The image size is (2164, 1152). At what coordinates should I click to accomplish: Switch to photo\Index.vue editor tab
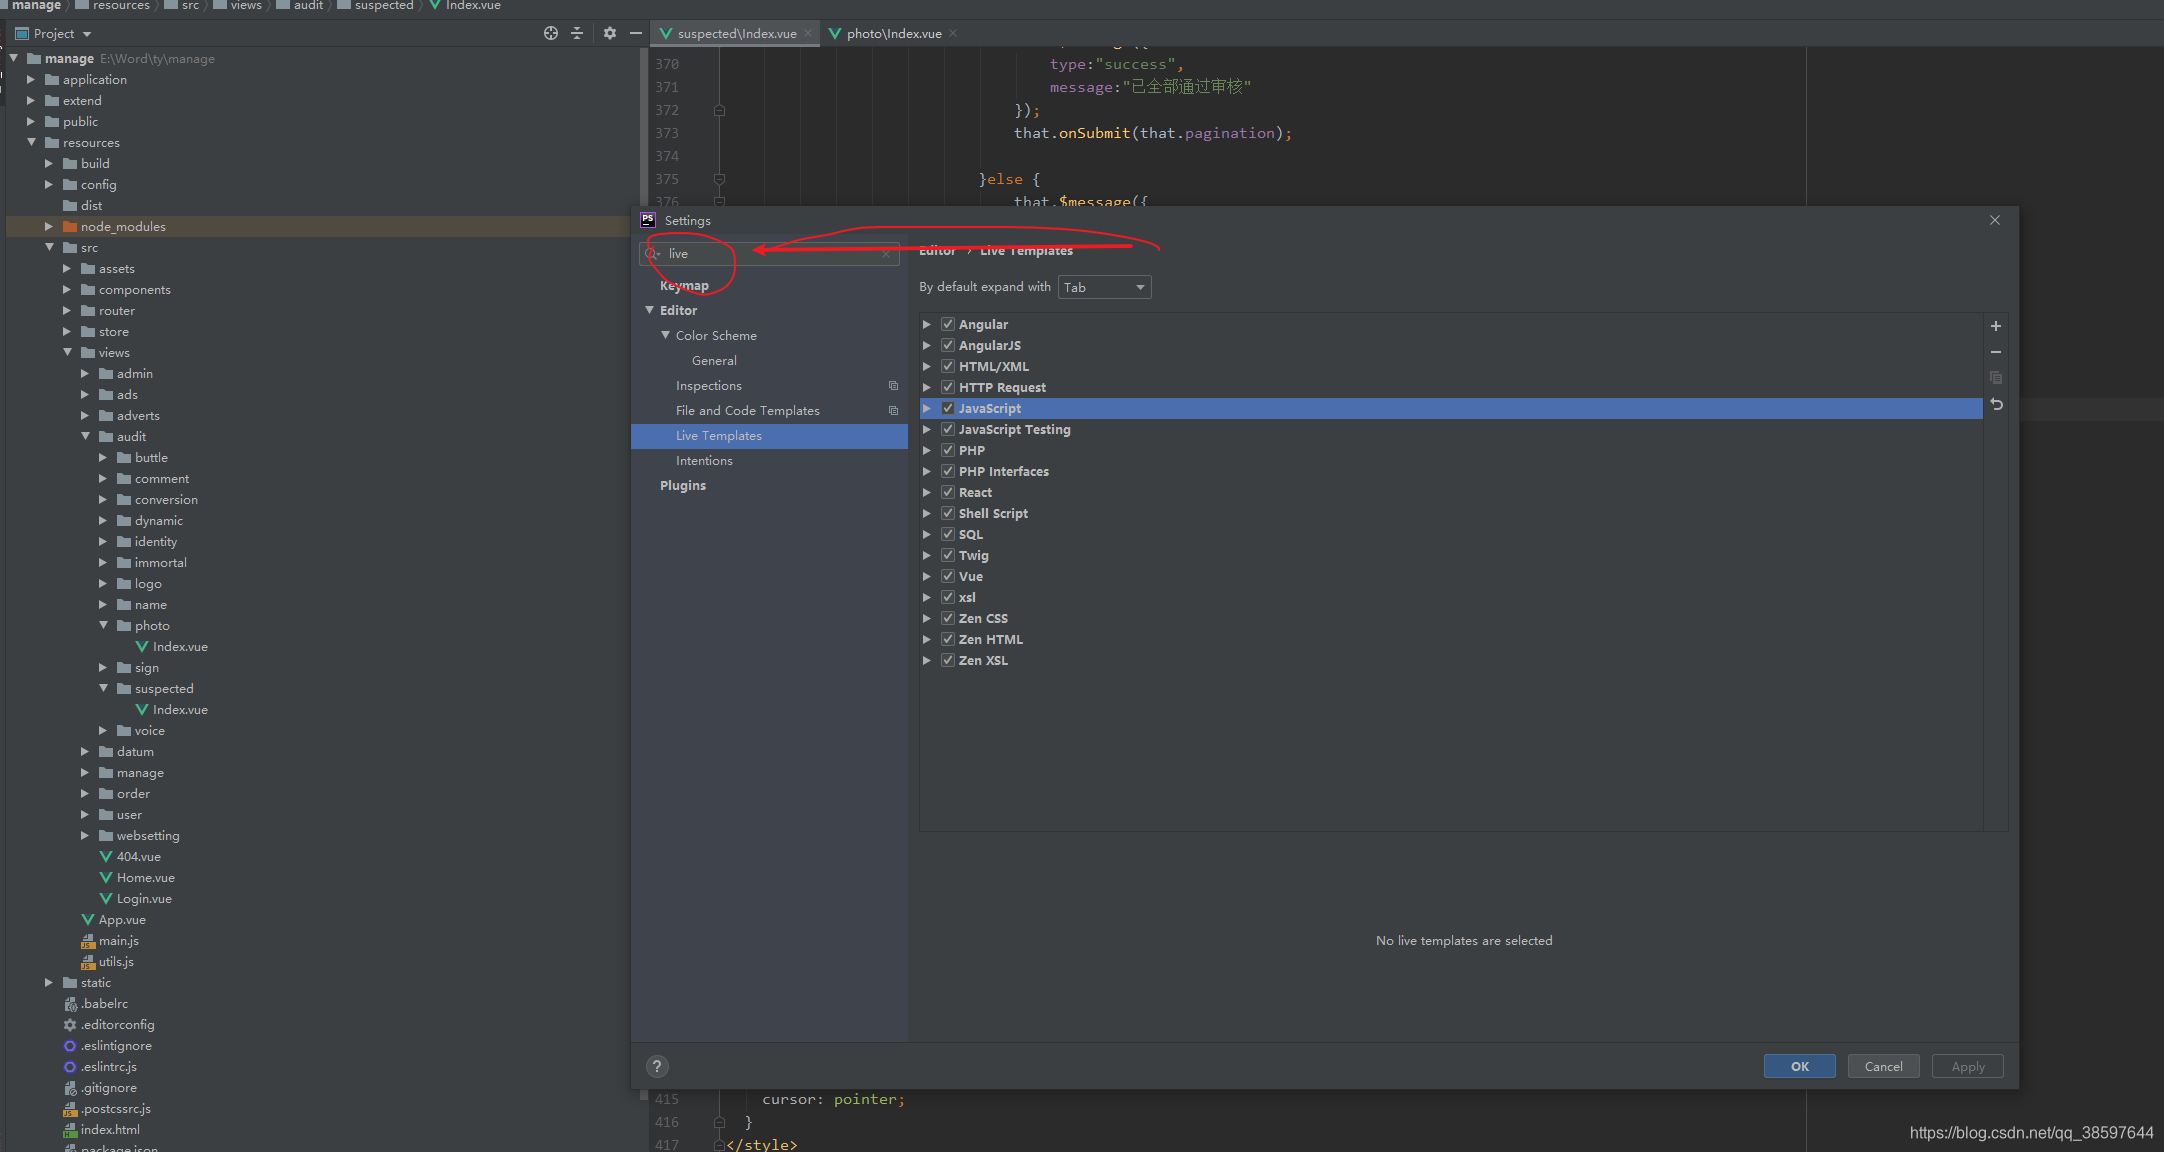[893, 33]
